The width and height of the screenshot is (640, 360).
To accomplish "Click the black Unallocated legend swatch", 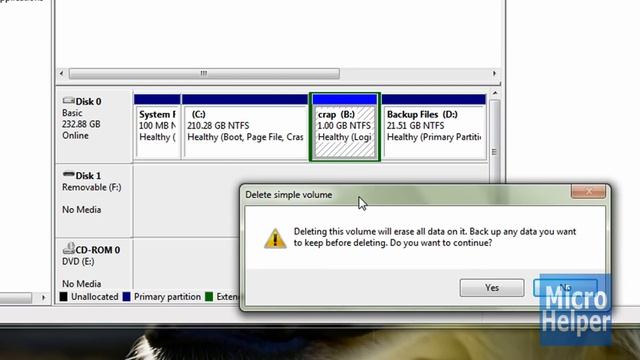I will tap(63, 297).
